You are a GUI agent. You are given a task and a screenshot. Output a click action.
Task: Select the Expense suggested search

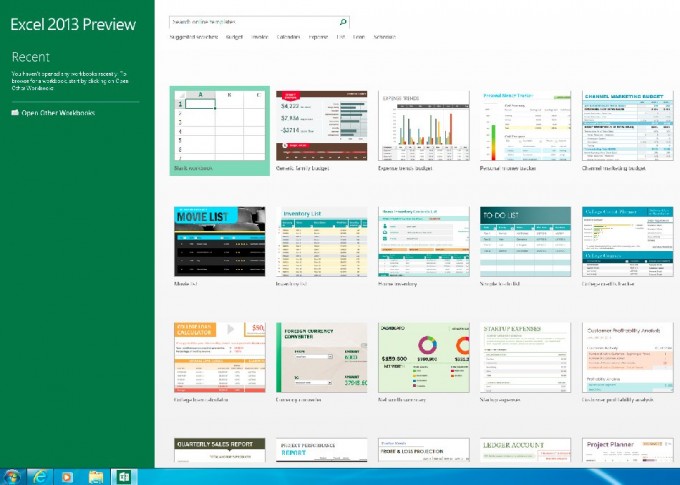(318, 37)
